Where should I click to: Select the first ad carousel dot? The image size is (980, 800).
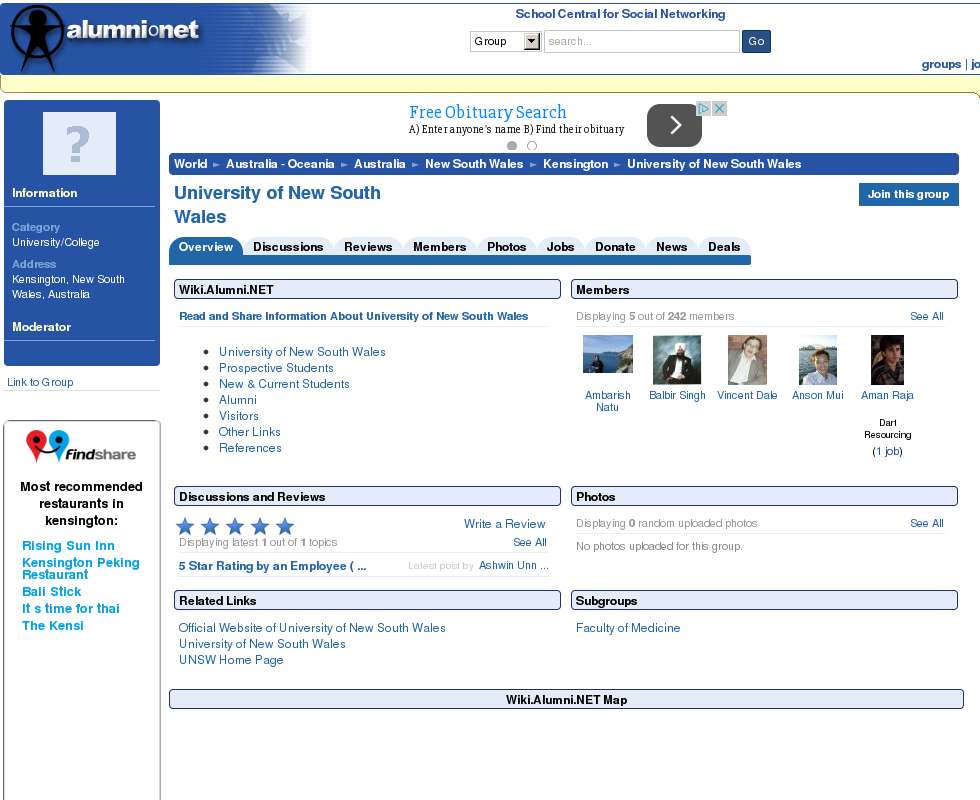[x=512, y=146]
